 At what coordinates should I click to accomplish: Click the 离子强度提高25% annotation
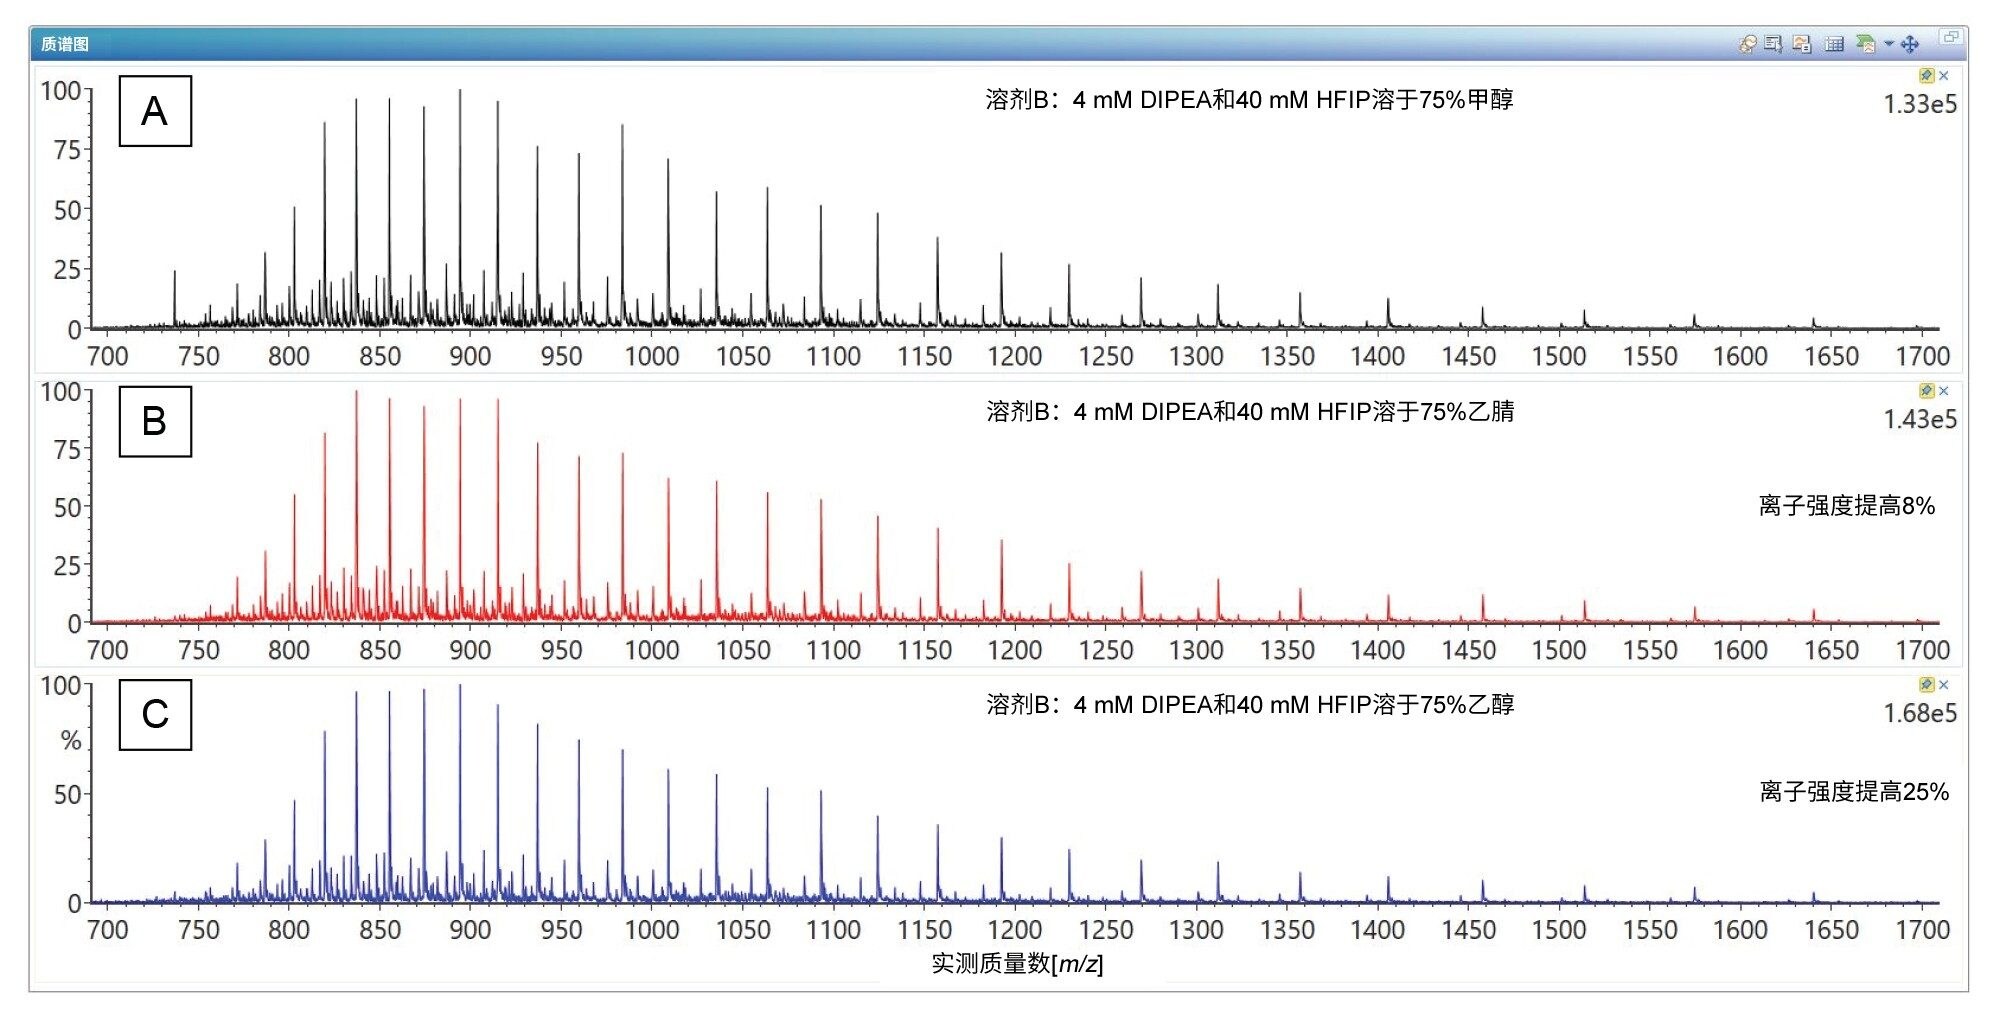click(1854, 792)
